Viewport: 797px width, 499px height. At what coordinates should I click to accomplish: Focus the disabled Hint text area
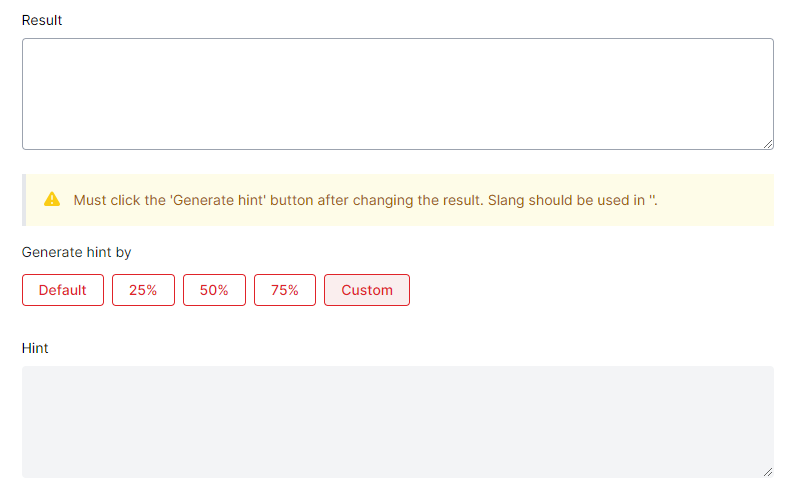click(397, 421)
